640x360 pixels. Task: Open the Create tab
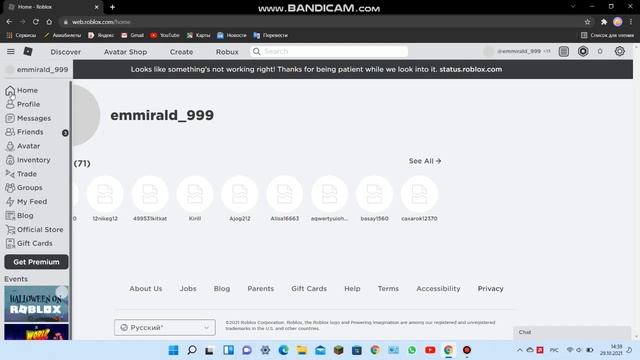(181, 52)
